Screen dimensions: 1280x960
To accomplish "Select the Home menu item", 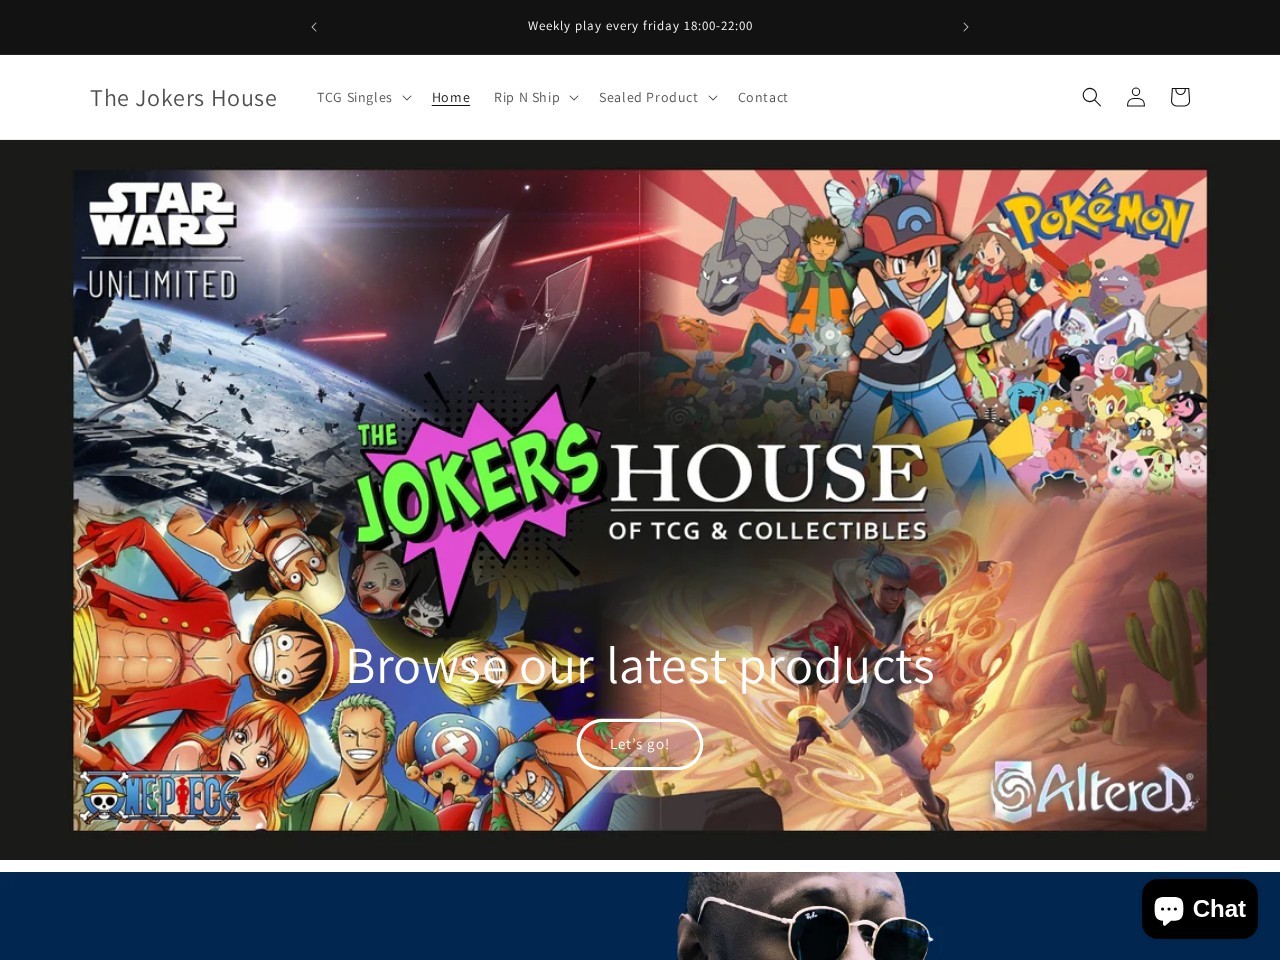I will click(451, 97).
